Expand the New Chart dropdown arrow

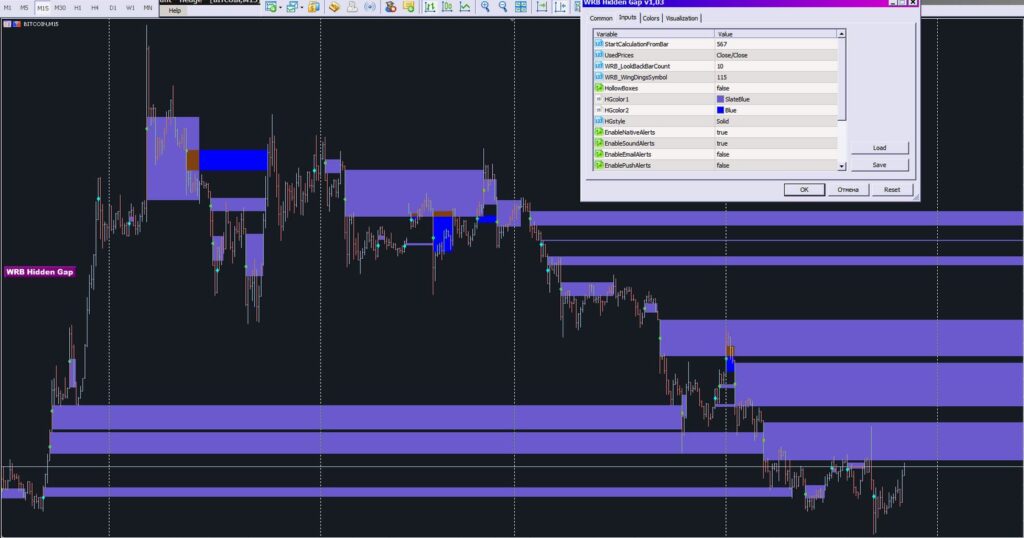(x=280, y=8)
